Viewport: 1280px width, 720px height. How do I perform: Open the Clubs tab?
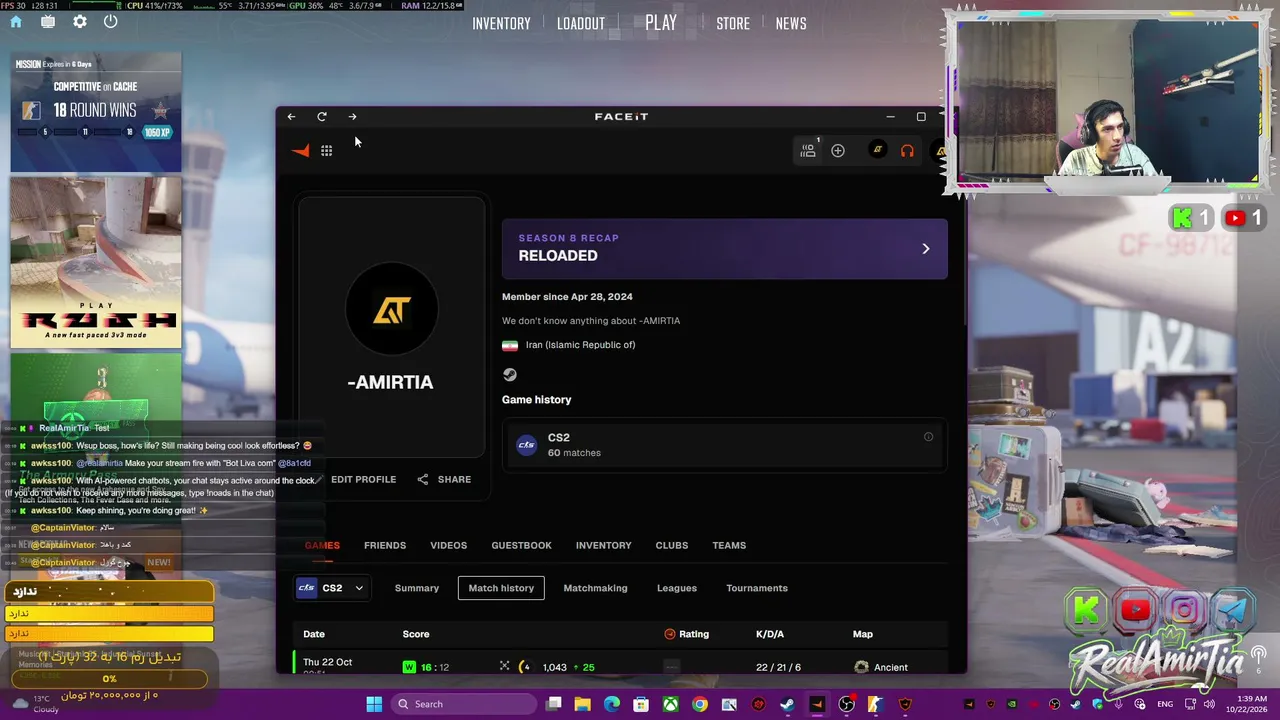672,545
